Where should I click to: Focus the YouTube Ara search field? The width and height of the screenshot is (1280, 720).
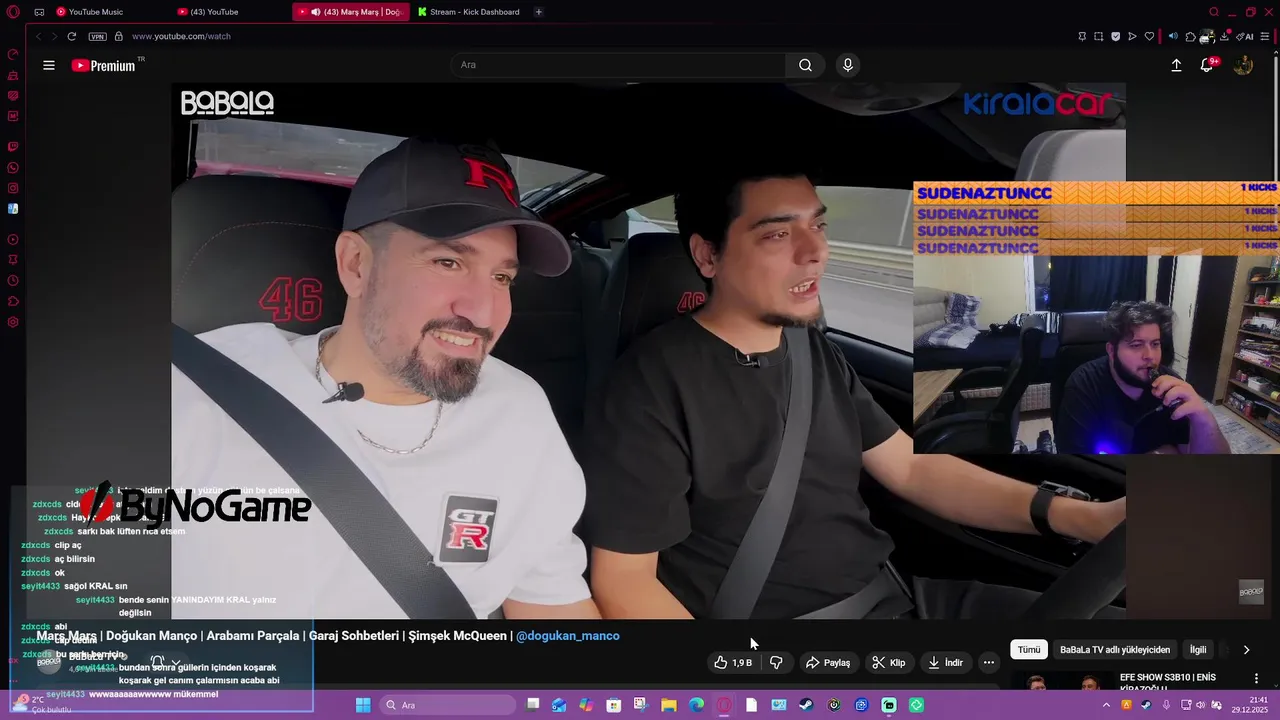pyautogui.click(x=618, y=65)
